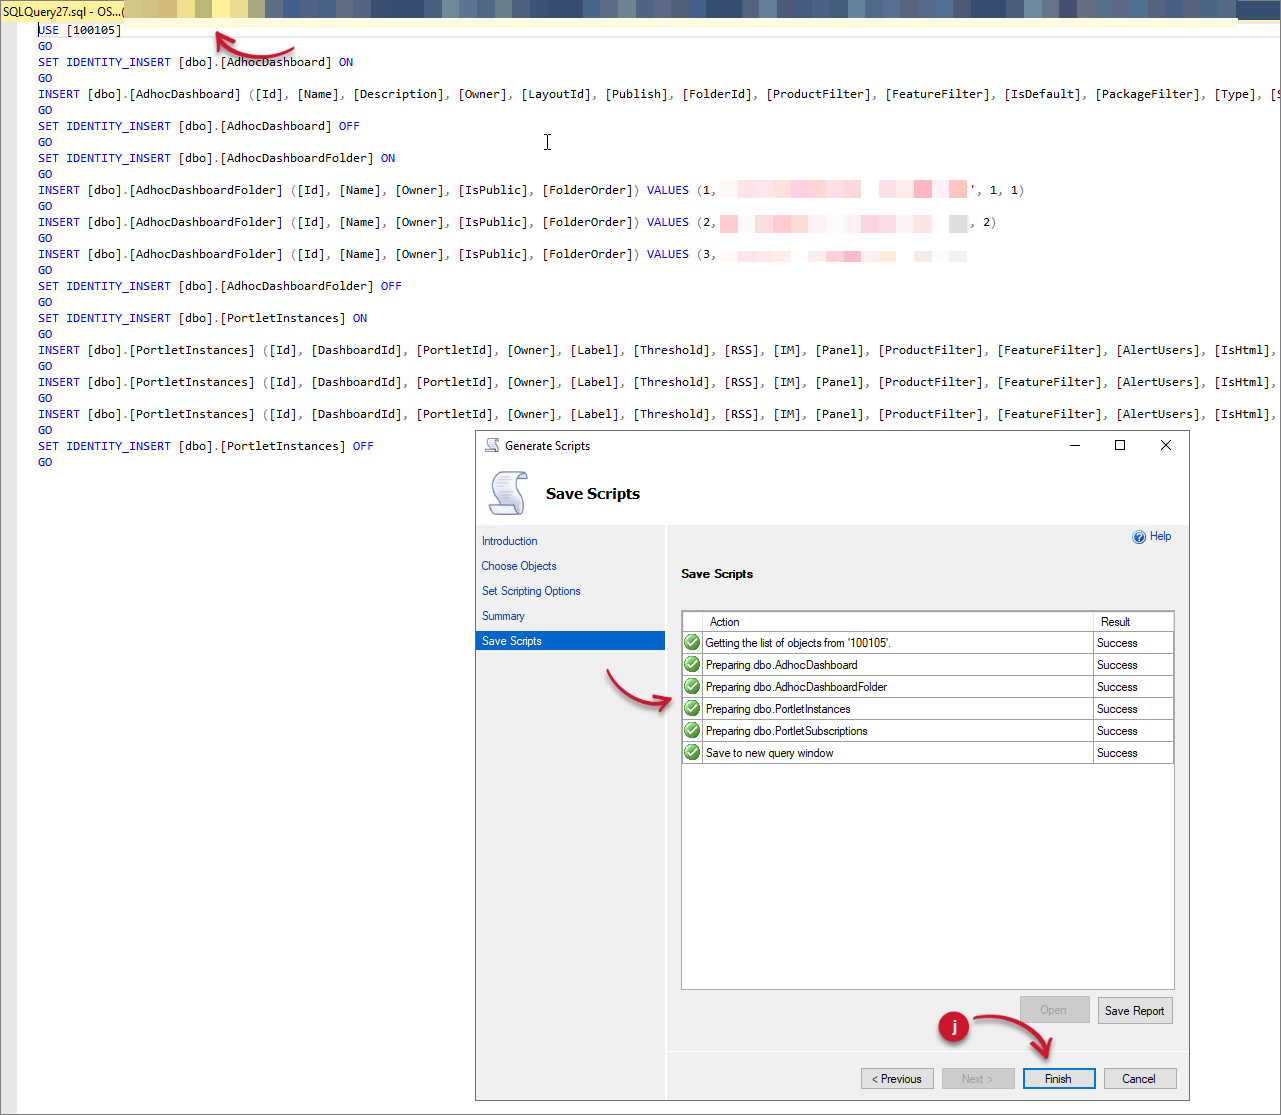The image size is (1281, 1115).
Task: Switch to the SQLQuery27.sql tab
Action: tap(64, 9)
